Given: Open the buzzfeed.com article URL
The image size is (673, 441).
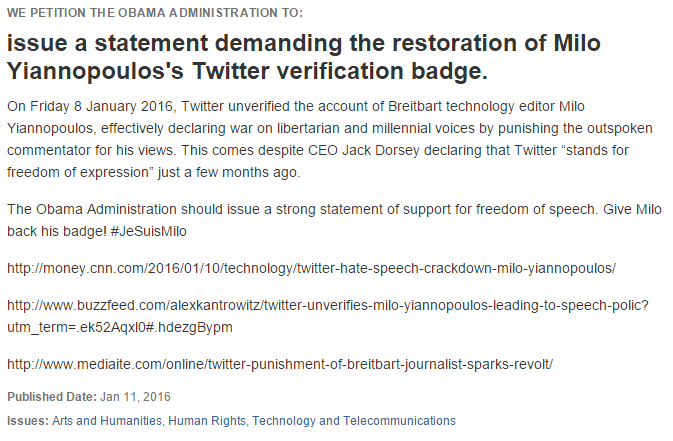Looking at the screenshot, I should (x=328, y=307).
